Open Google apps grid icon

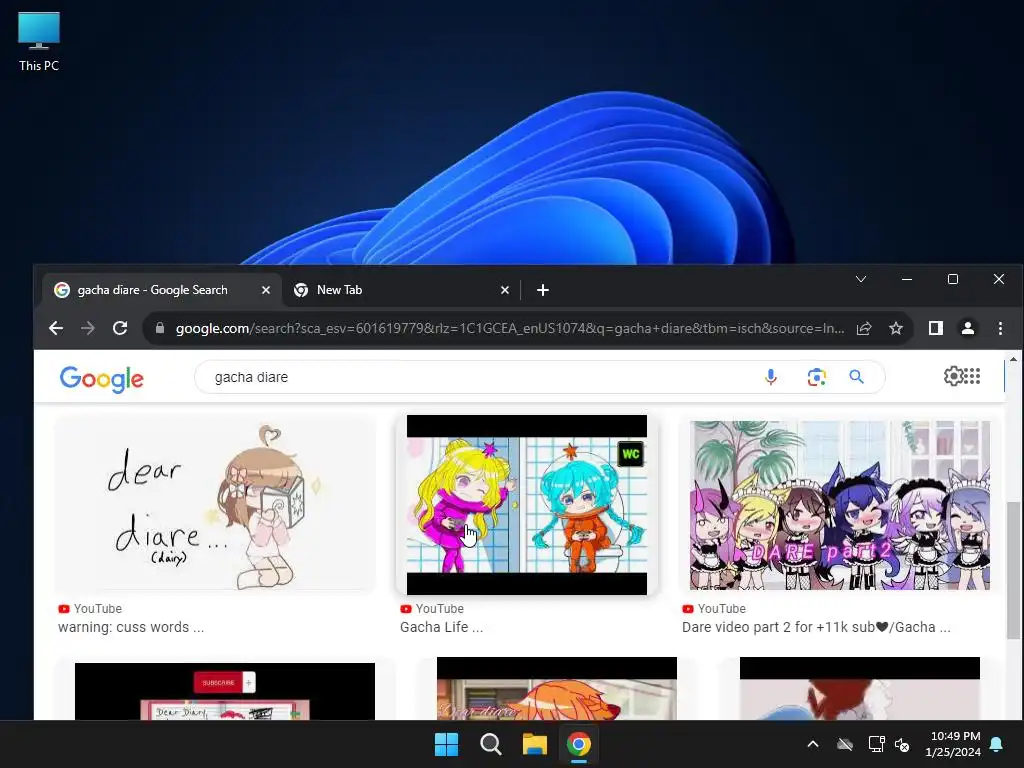coord(972,376)
